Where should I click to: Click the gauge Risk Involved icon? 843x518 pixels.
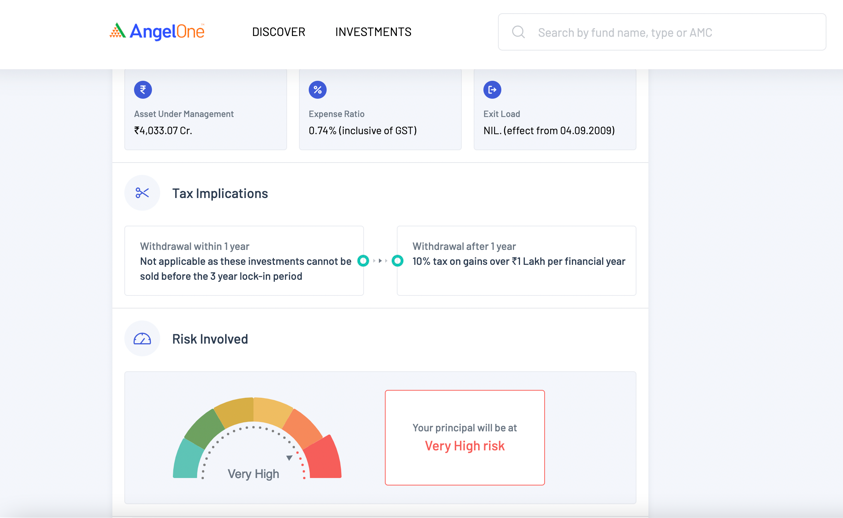(142, 339)
